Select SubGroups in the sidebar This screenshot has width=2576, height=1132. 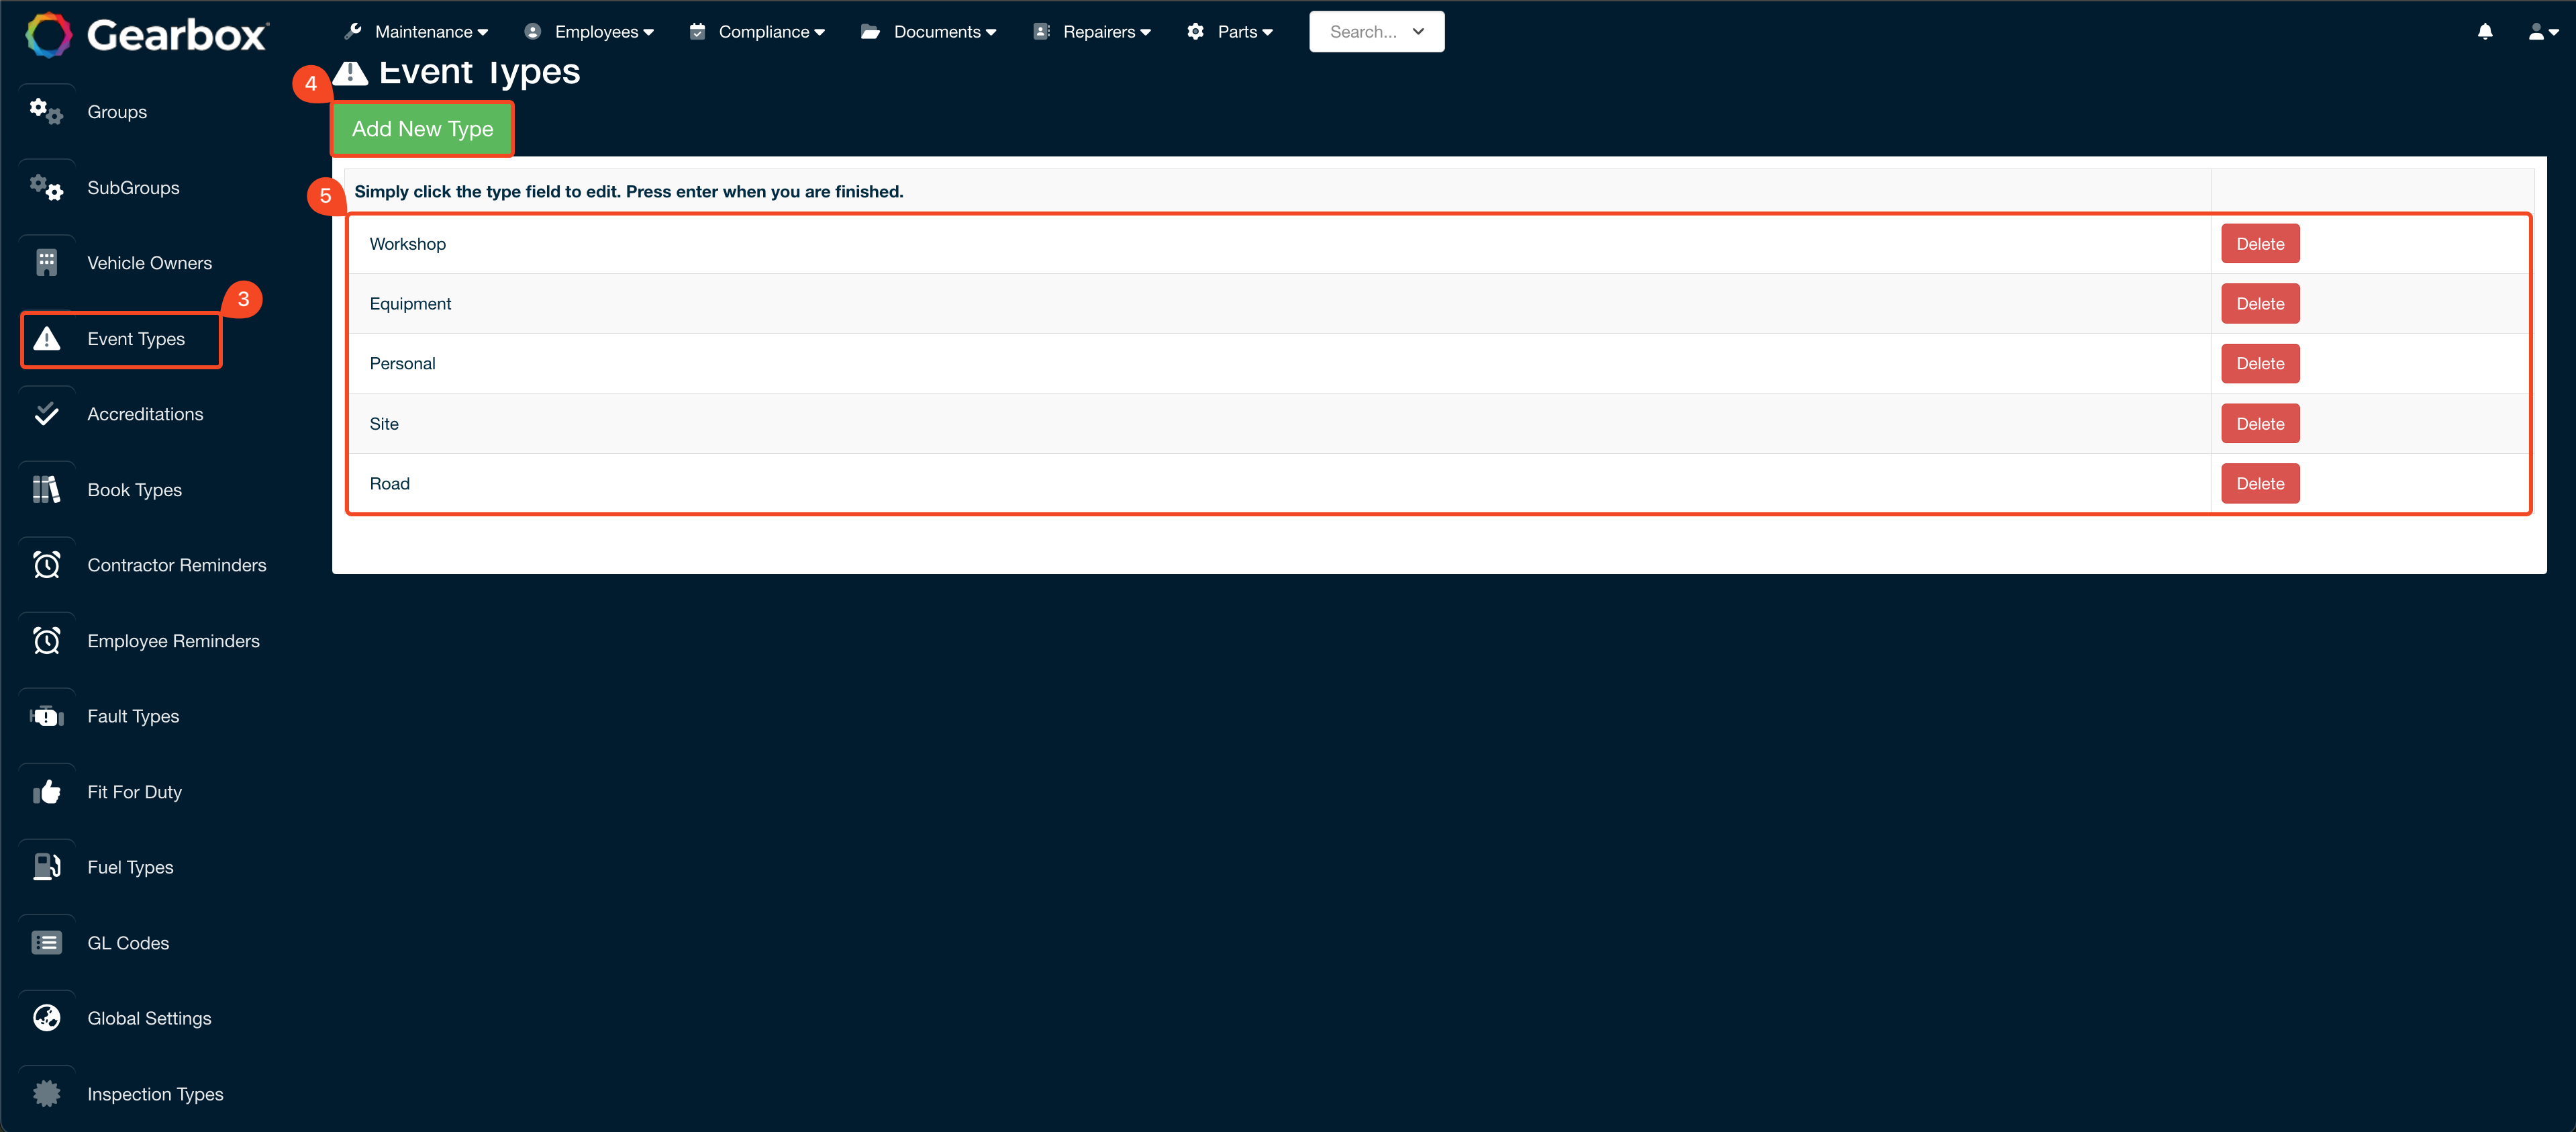point(133,188)
